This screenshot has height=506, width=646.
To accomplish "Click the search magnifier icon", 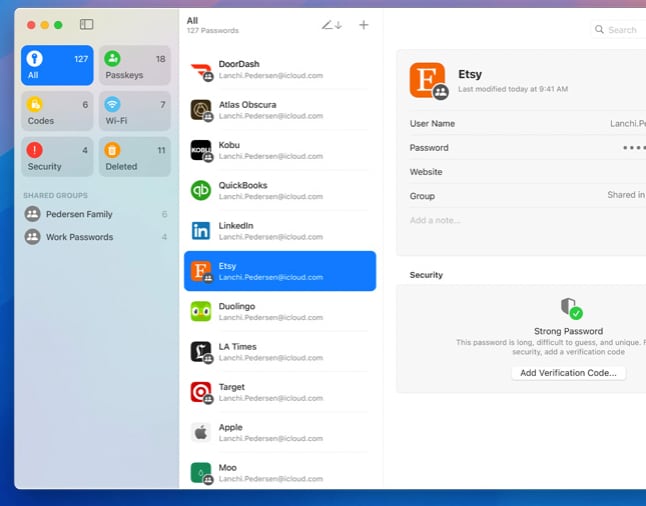I will pos(599,30).
